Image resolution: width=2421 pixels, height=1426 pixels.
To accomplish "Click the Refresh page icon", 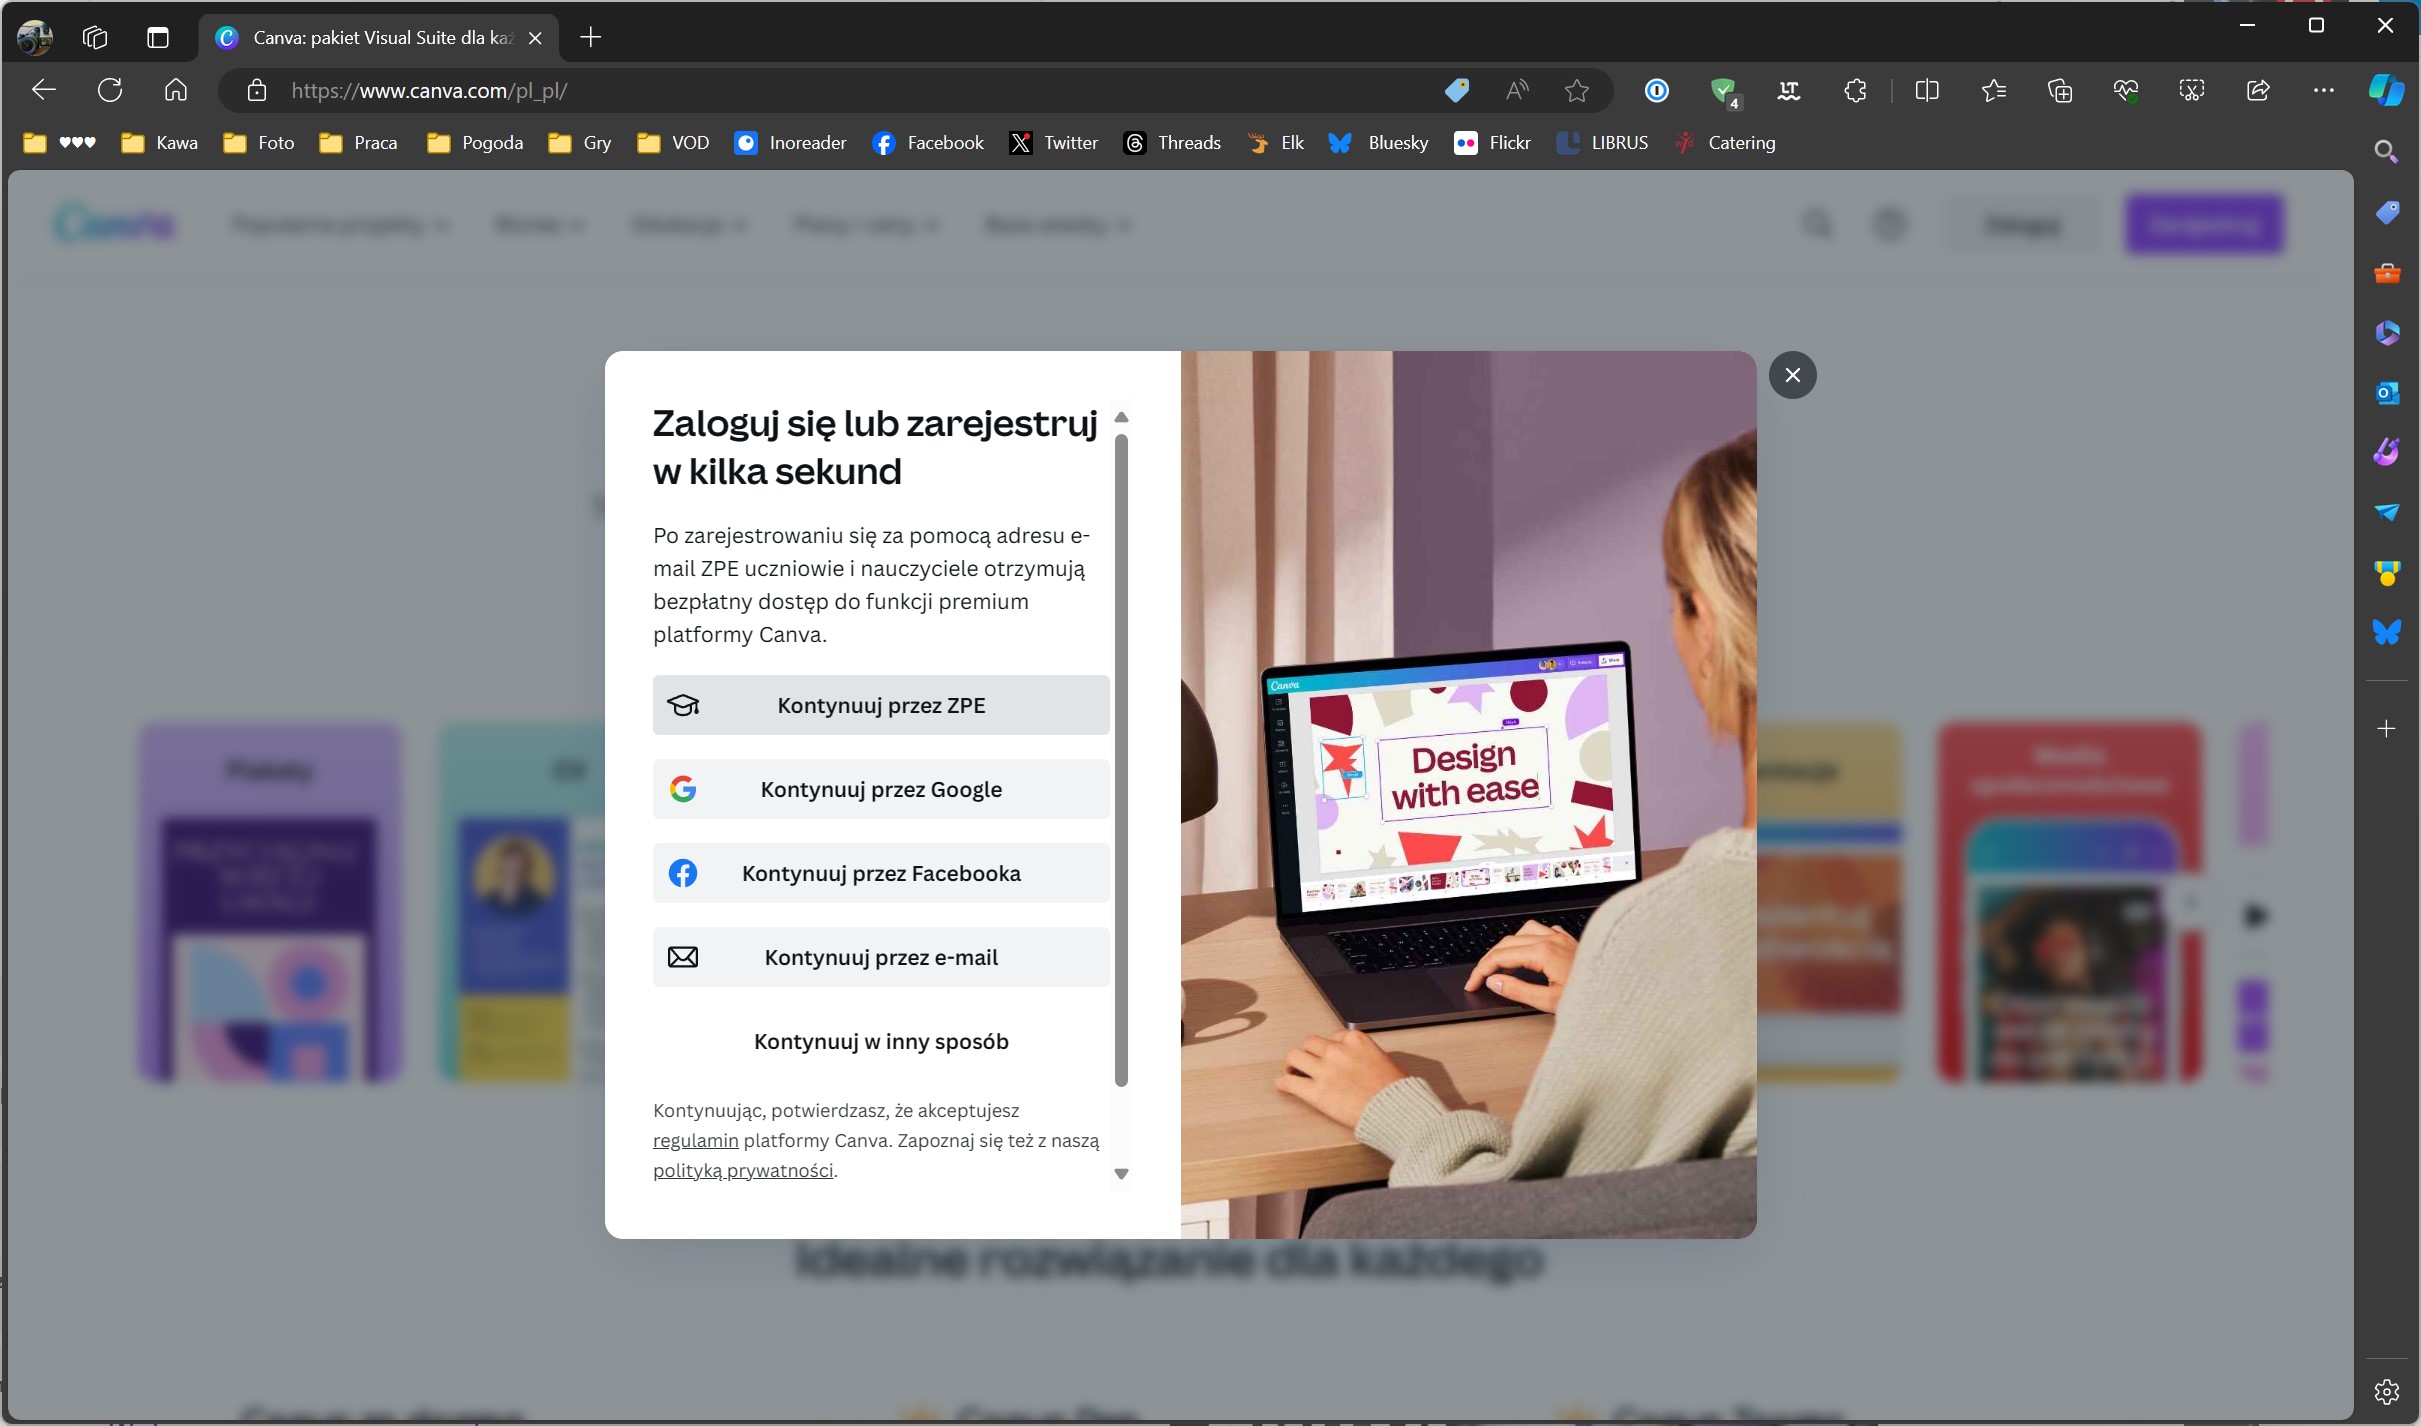I will pyautogui.click(x=110, y=90).
